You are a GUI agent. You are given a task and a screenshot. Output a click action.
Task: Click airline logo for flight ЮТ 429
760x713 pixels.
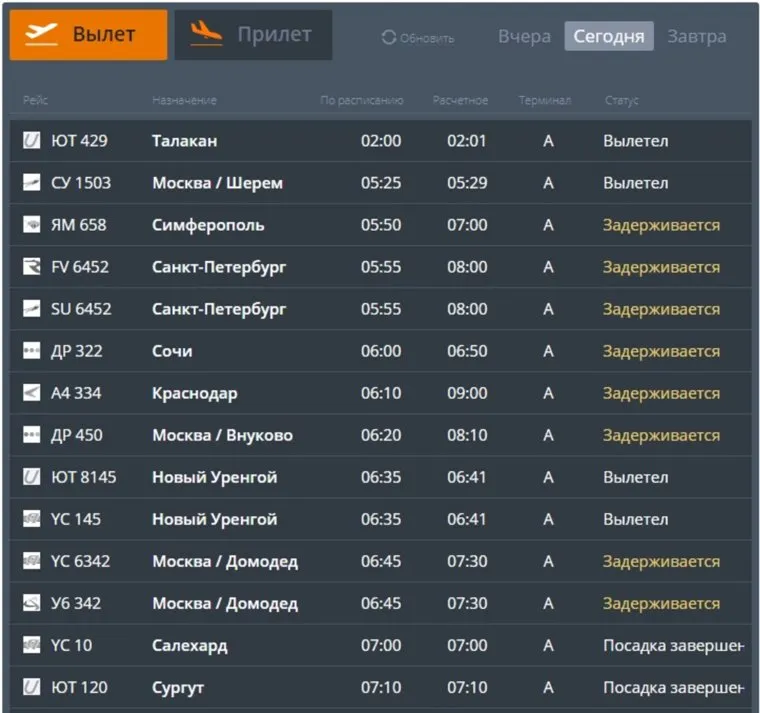(x=32, y=141)
